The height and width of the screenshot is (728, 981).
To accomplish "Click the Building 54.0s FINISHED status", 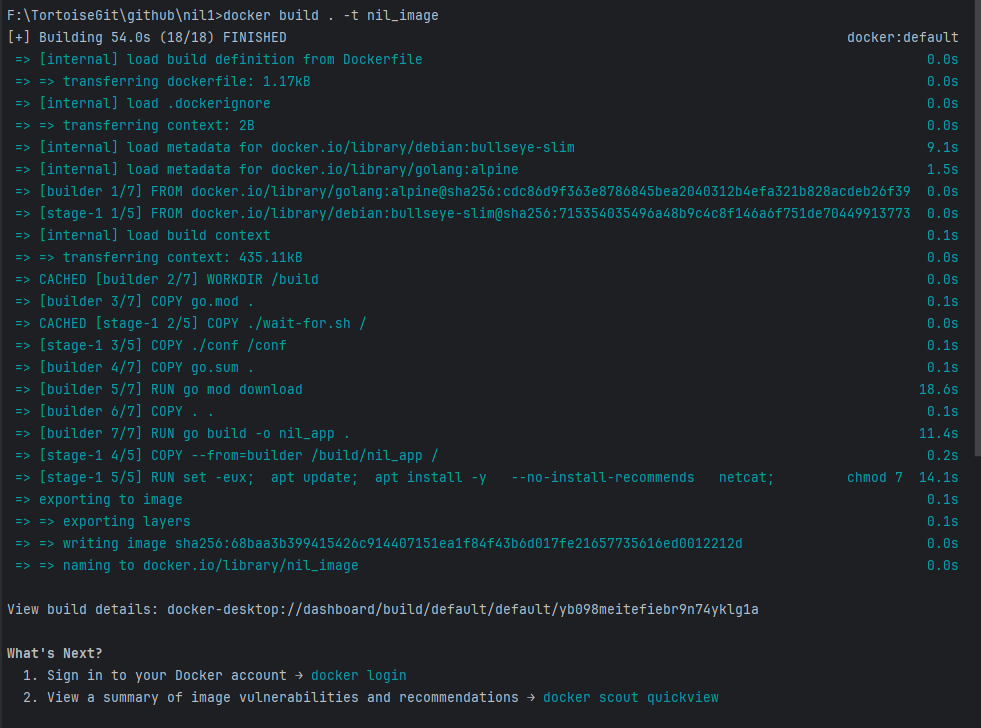I will 162,37.
